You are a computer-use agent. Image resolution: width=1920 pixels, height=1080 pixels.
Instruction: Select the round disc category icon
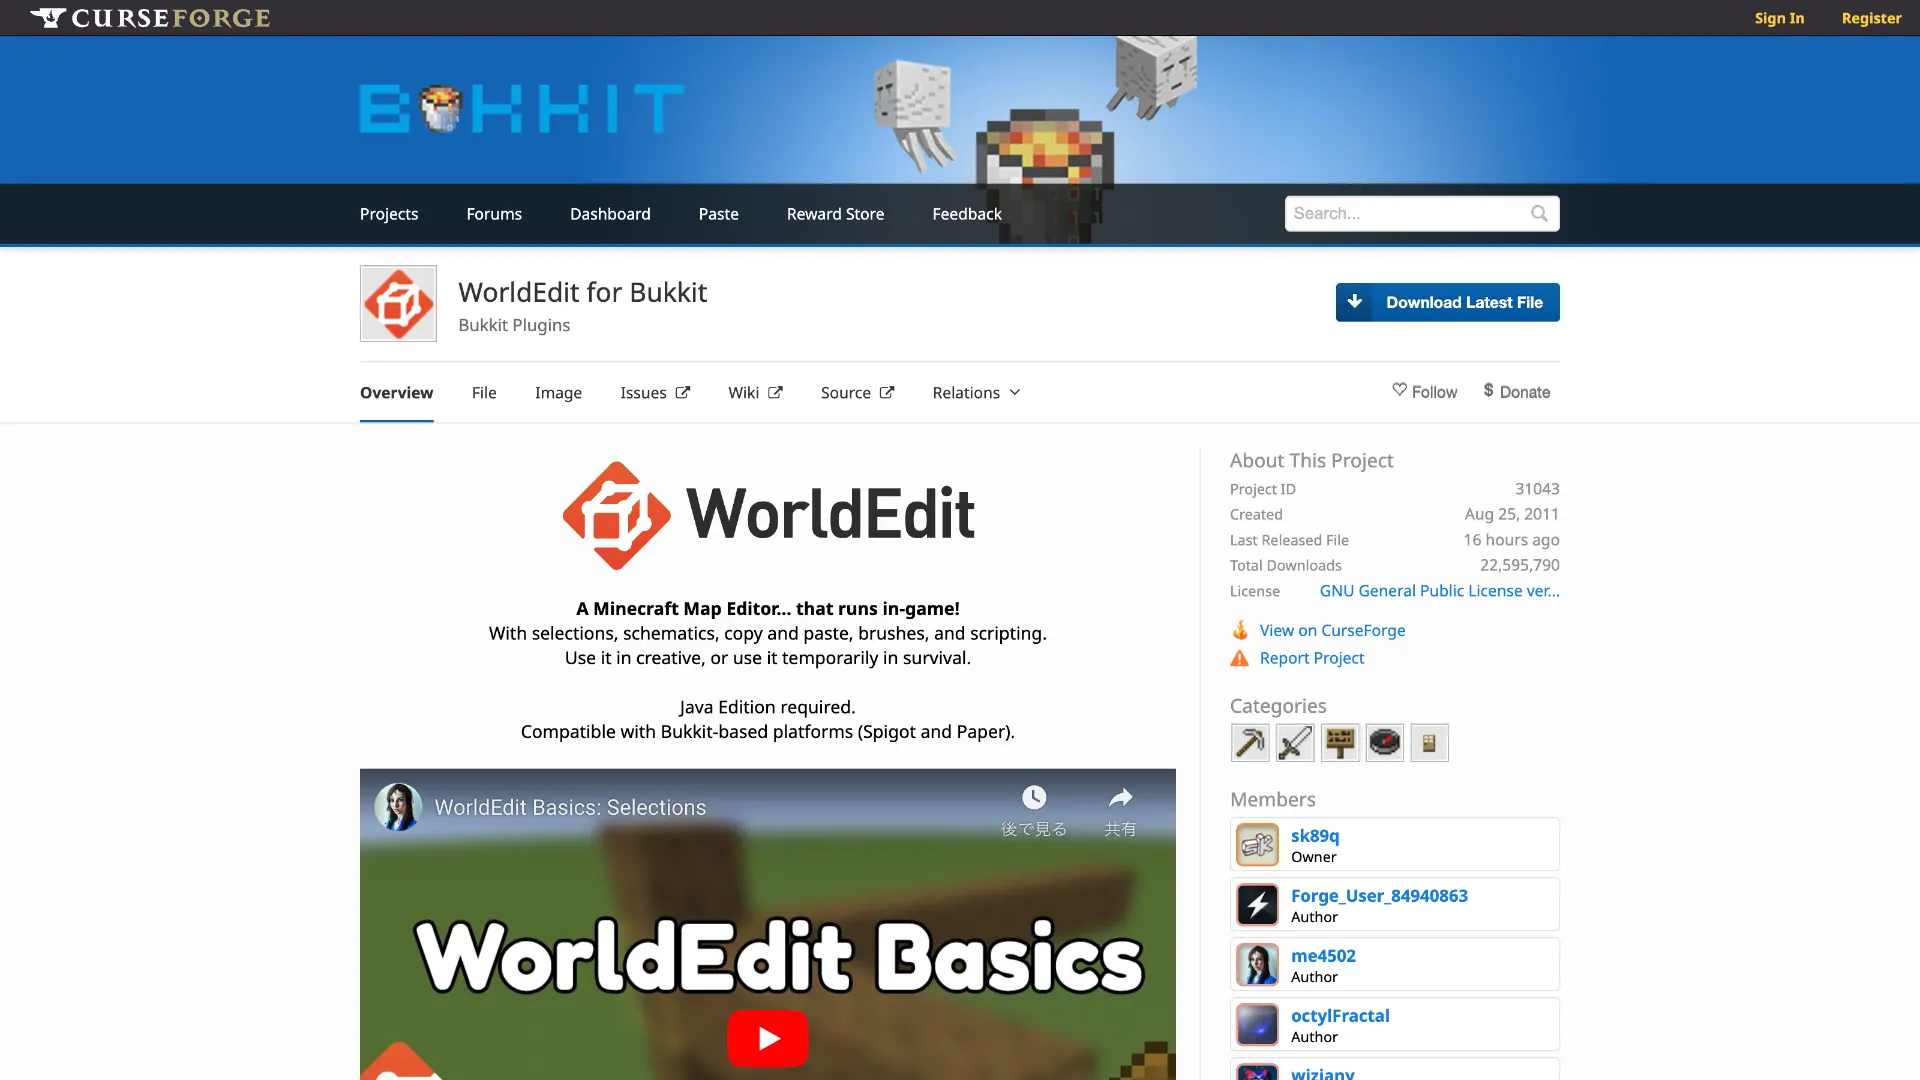(1385, 743)
